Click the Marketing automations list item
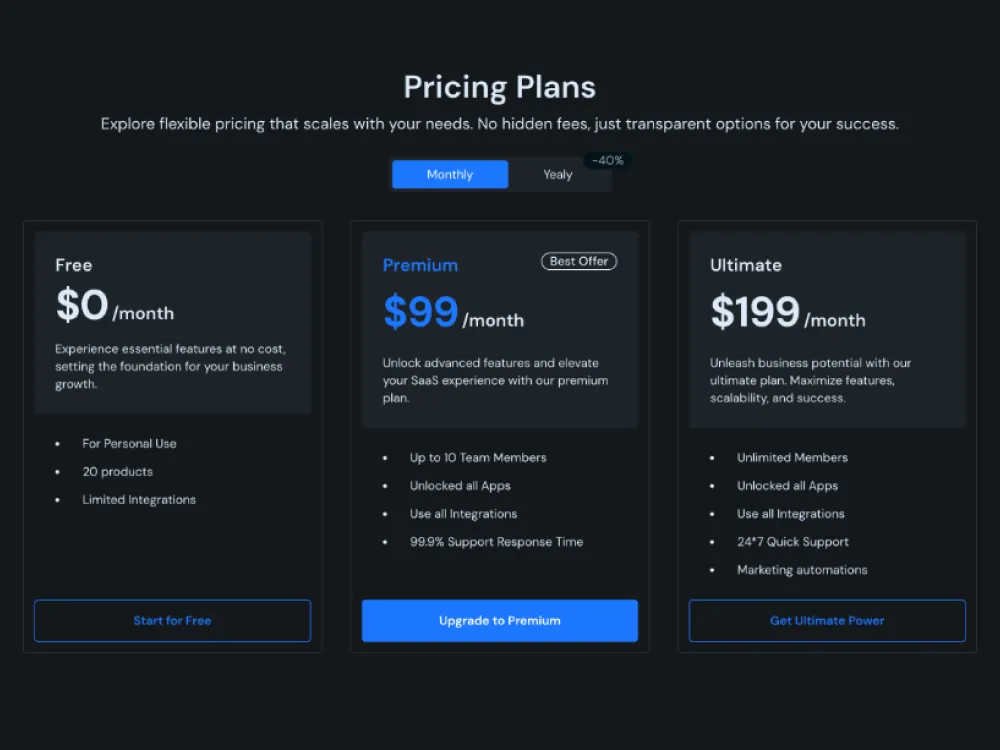1000x750 pixels. 802,569
